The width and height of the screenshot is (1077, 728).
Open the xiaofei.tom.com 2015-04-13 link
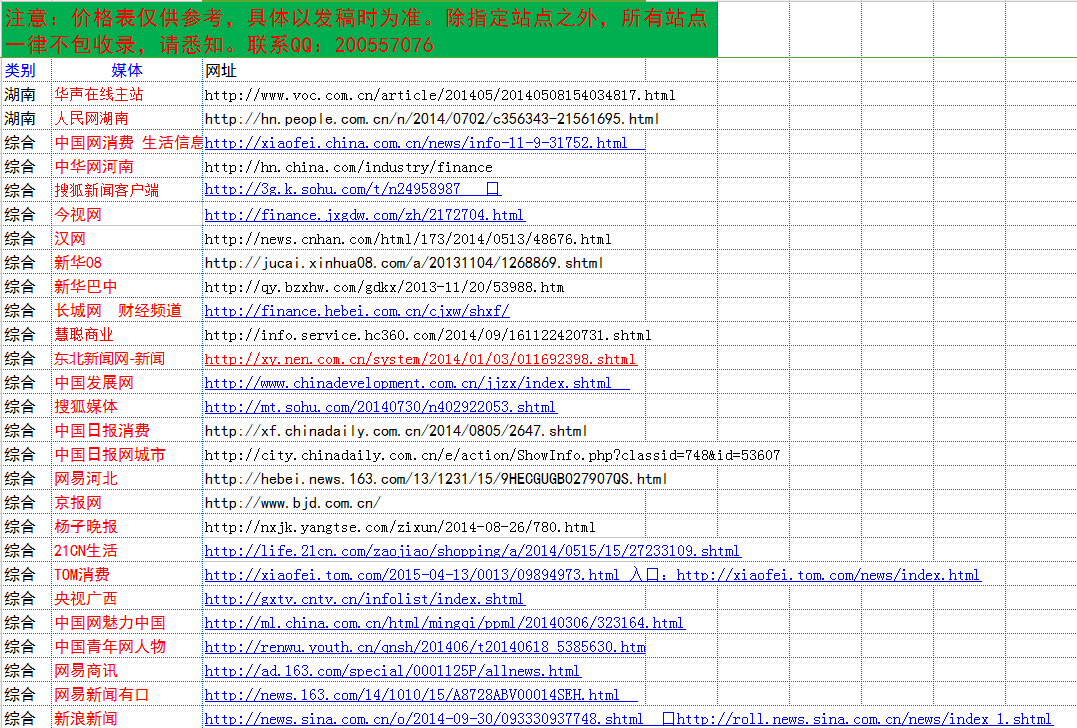point(411,575)
